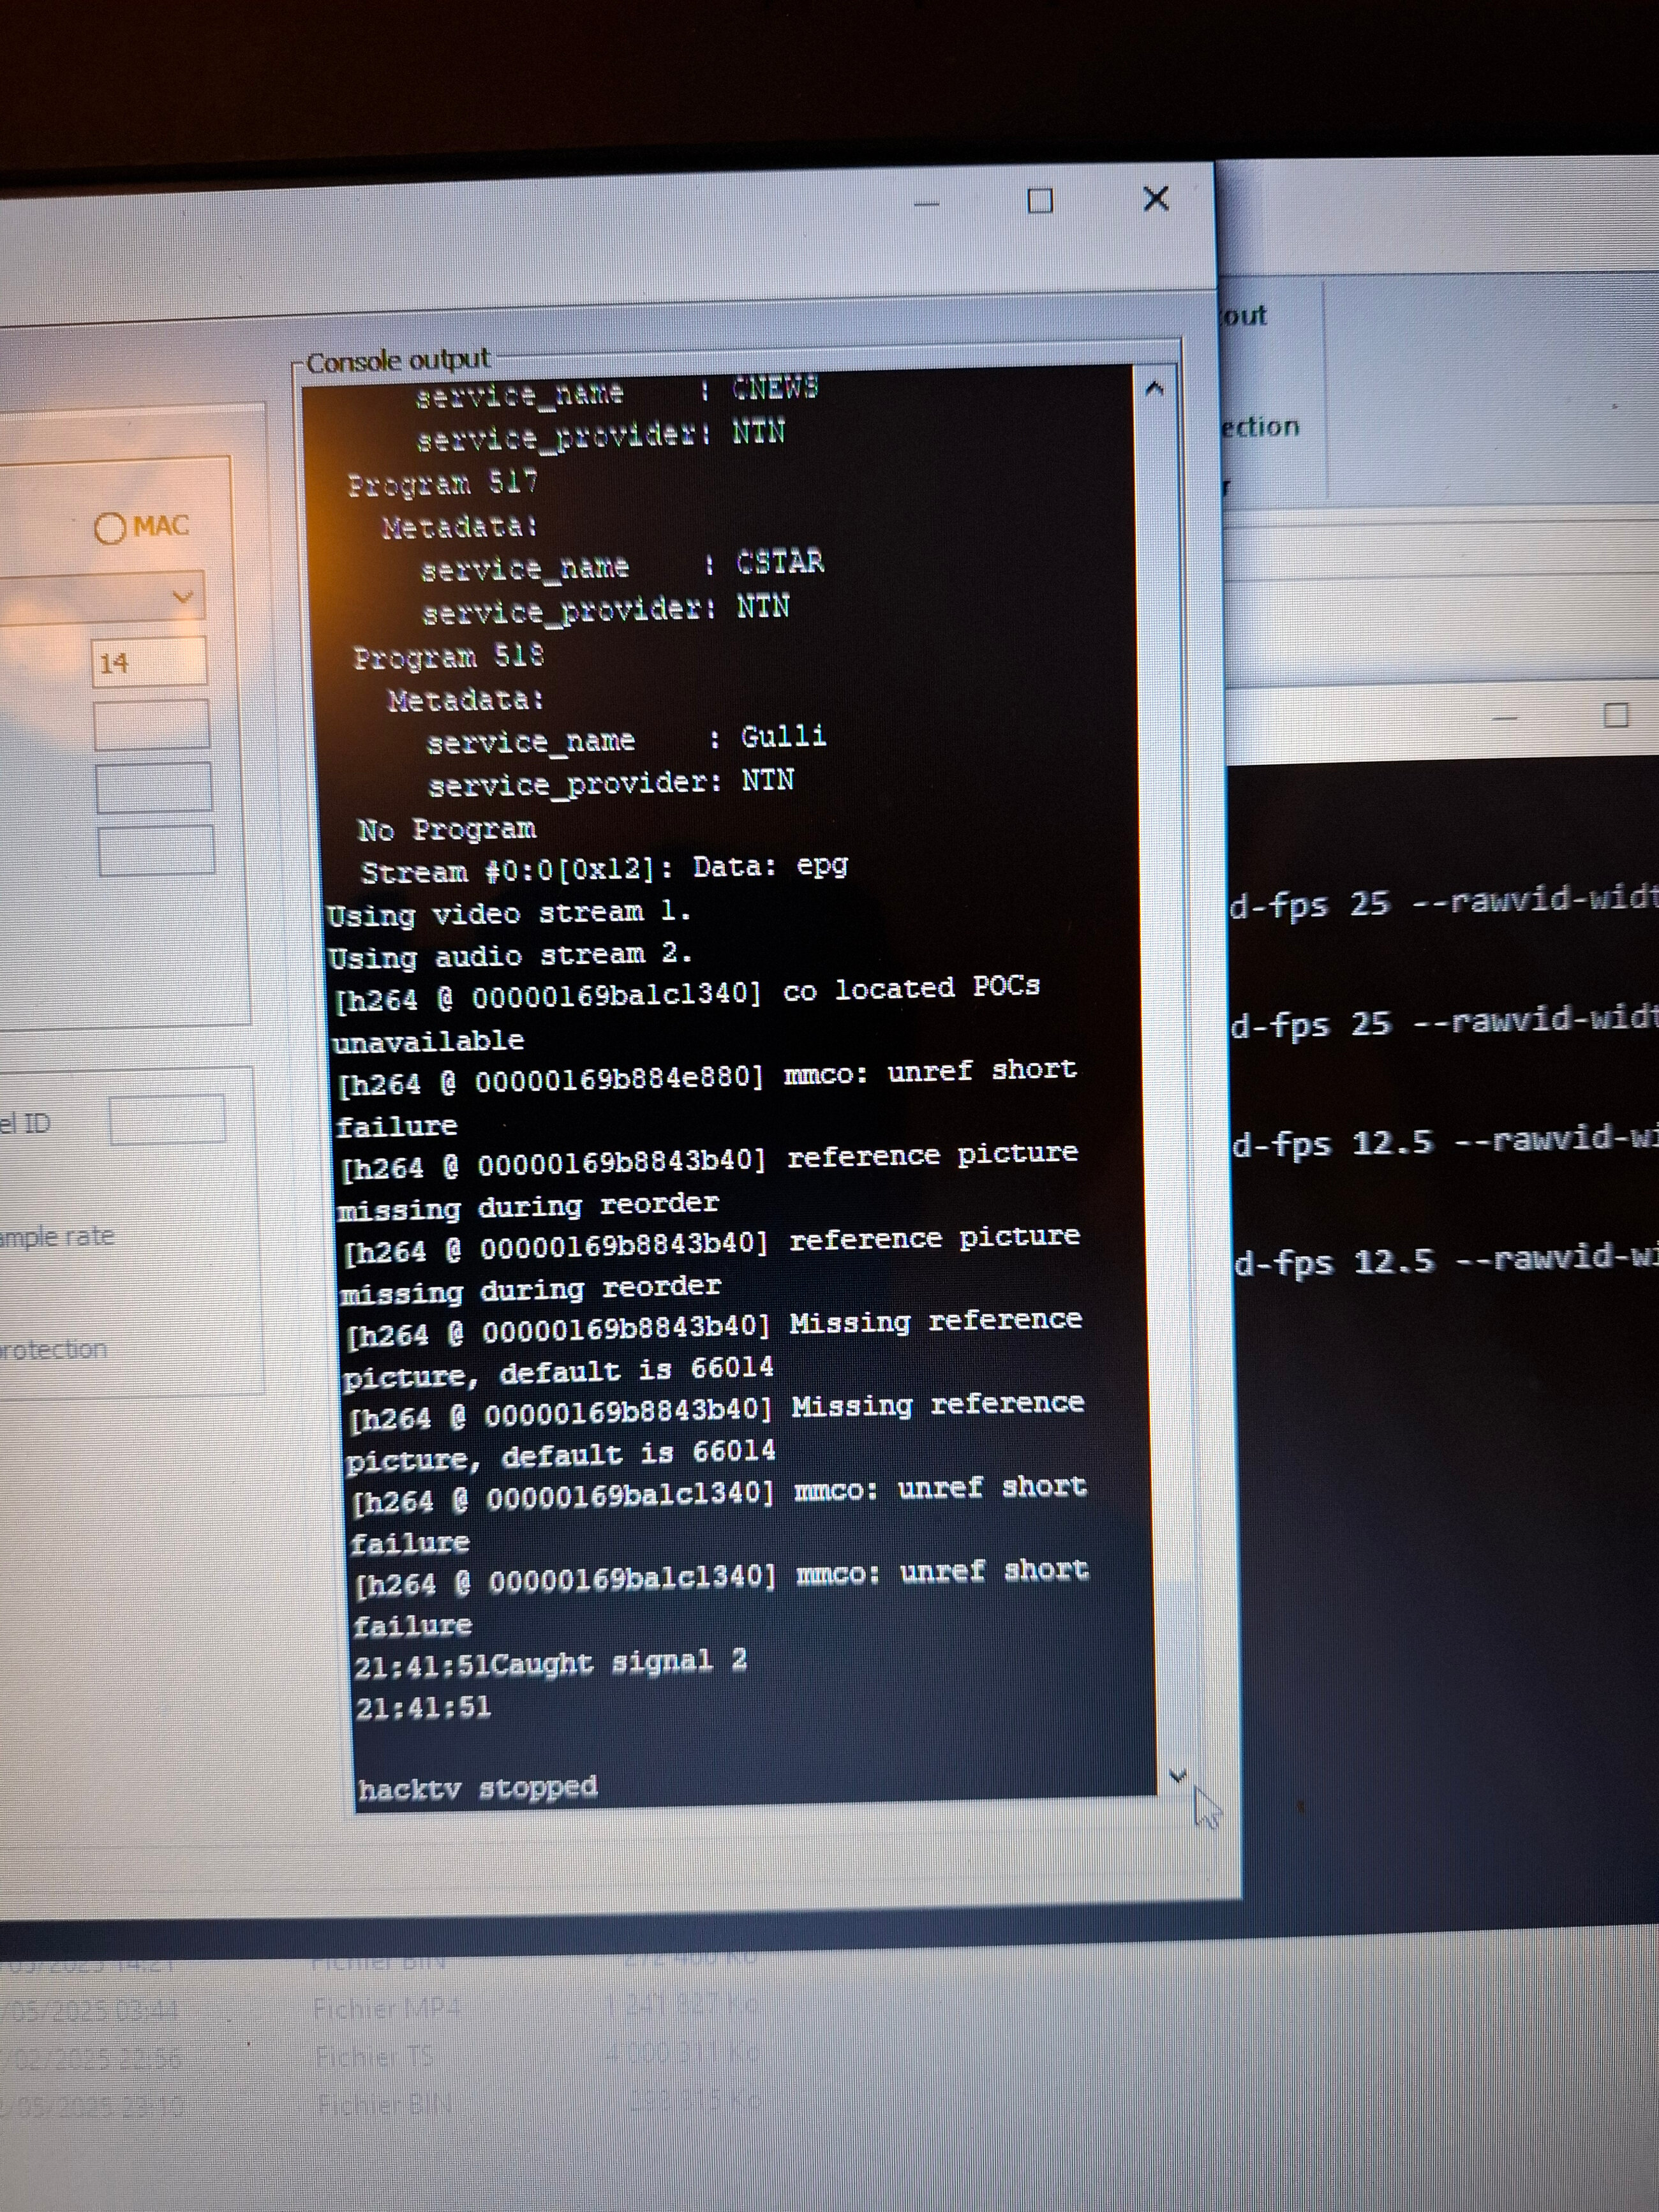The image size is (1659, 2212).
Task: Close the hacktv GUI window
Action: pos(1156,199)
